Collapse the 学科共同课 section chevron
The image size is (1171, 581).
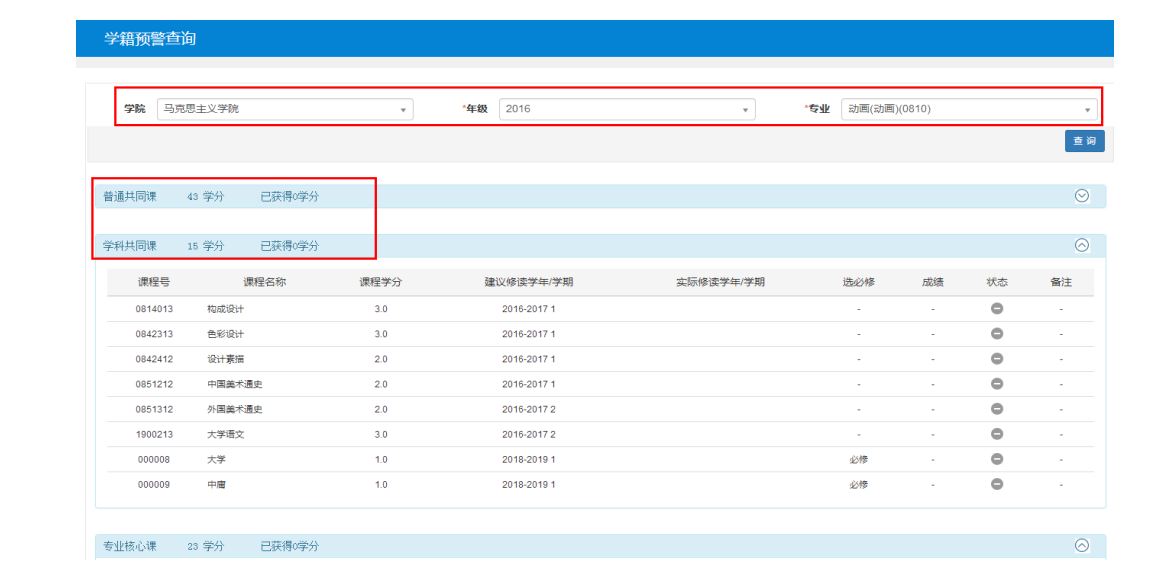tap(1081, 245)
